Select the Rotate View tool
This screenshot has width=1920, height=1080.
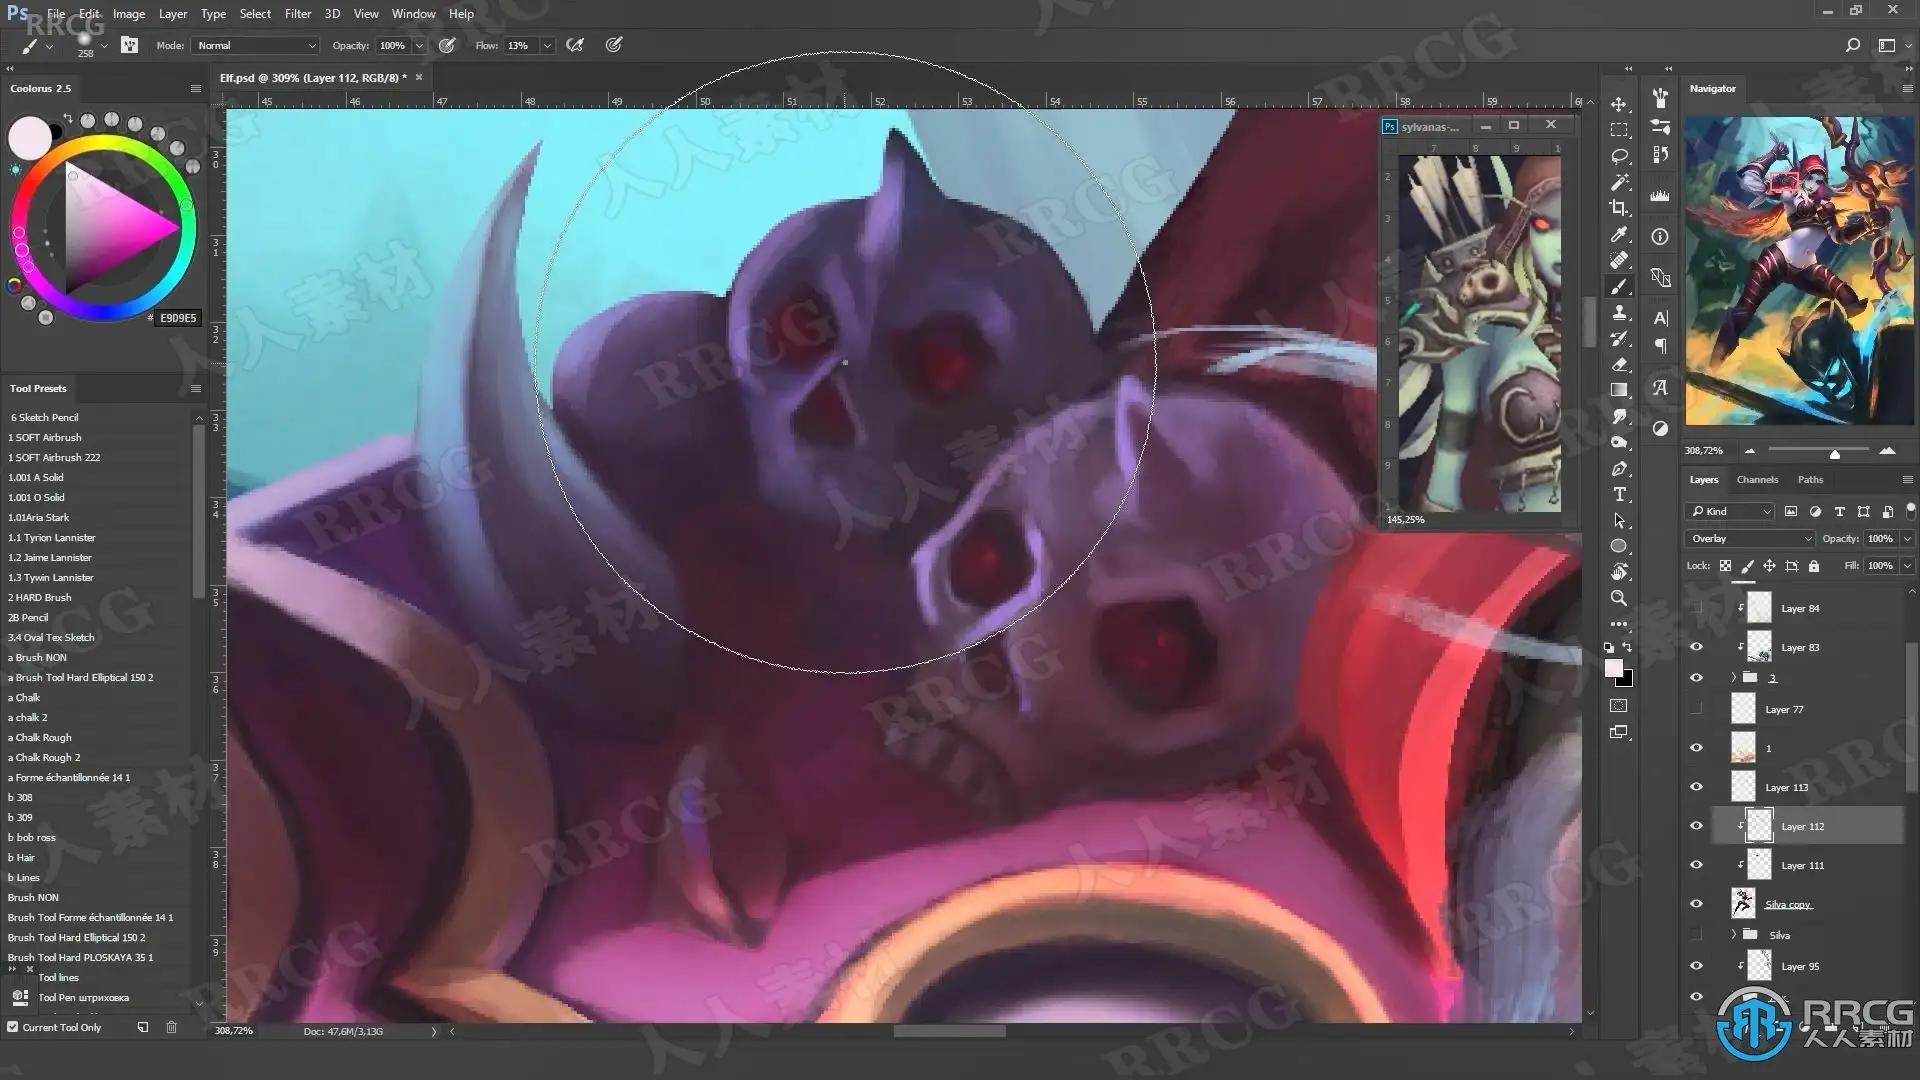click(1619, 572)
